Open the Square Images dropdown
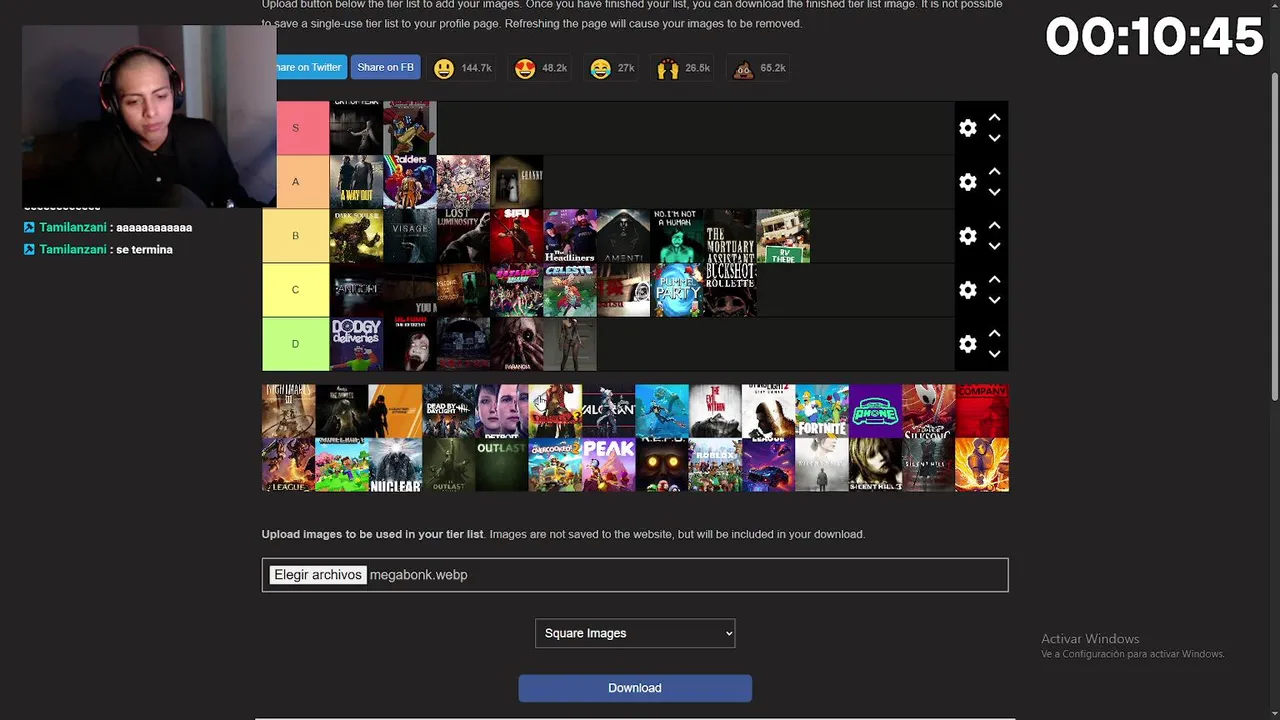 point(635,633)
